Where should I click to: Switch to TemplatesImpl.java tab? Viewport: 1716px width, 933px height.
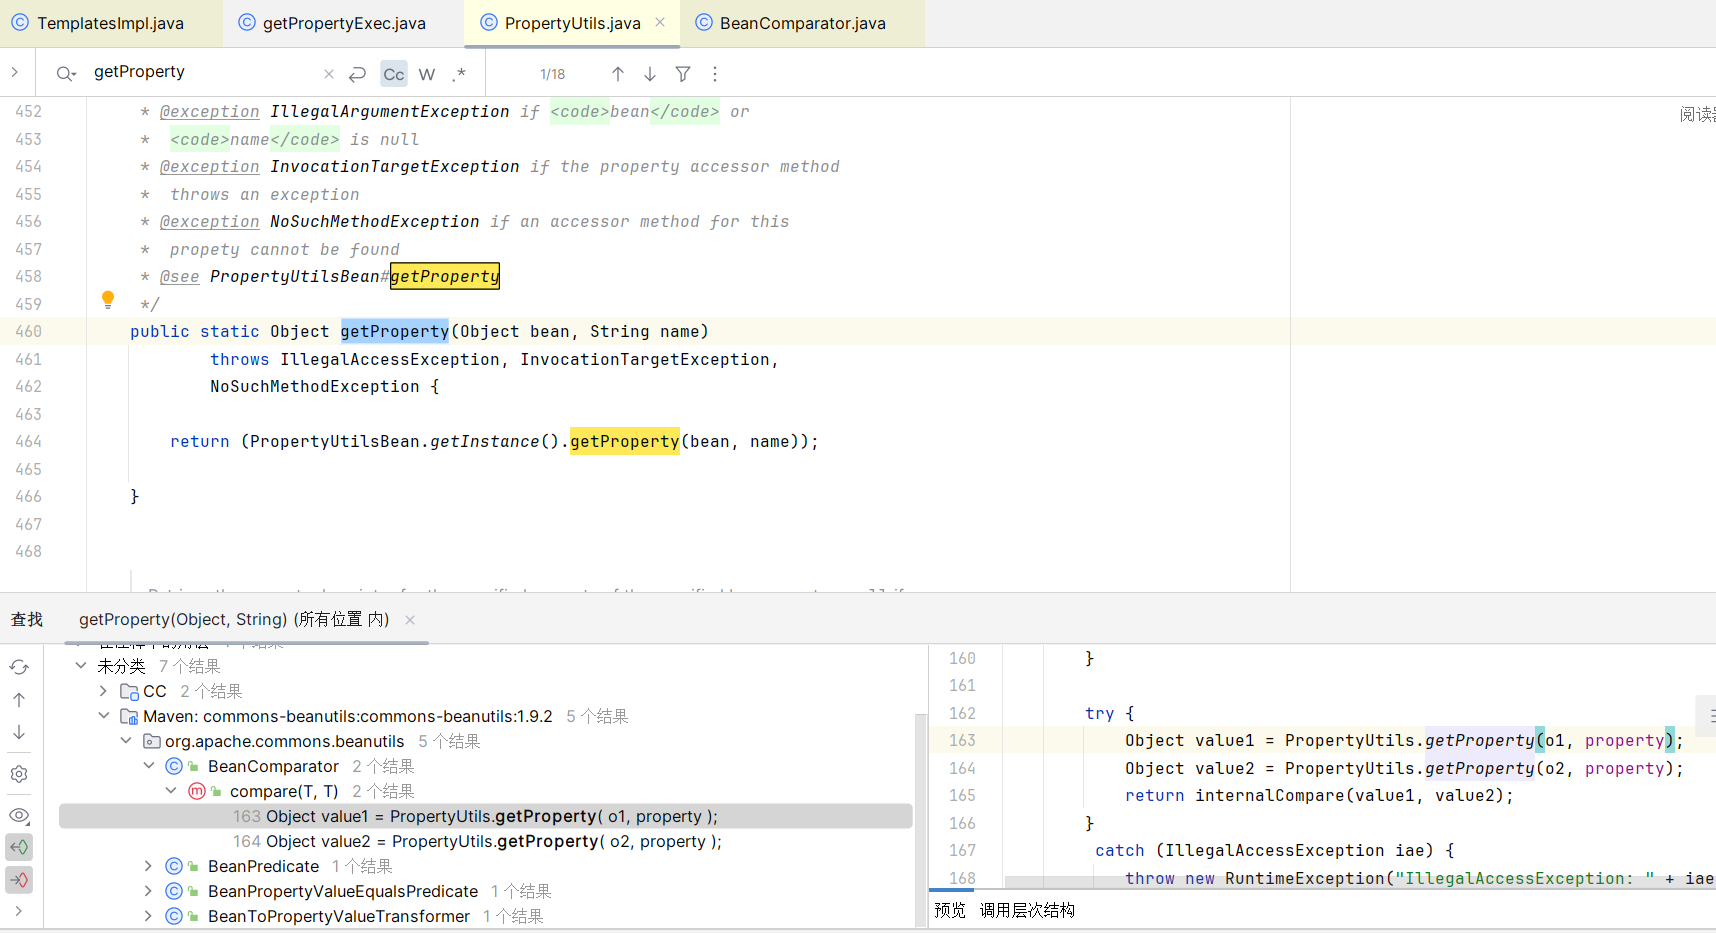[x=98, y=23]
